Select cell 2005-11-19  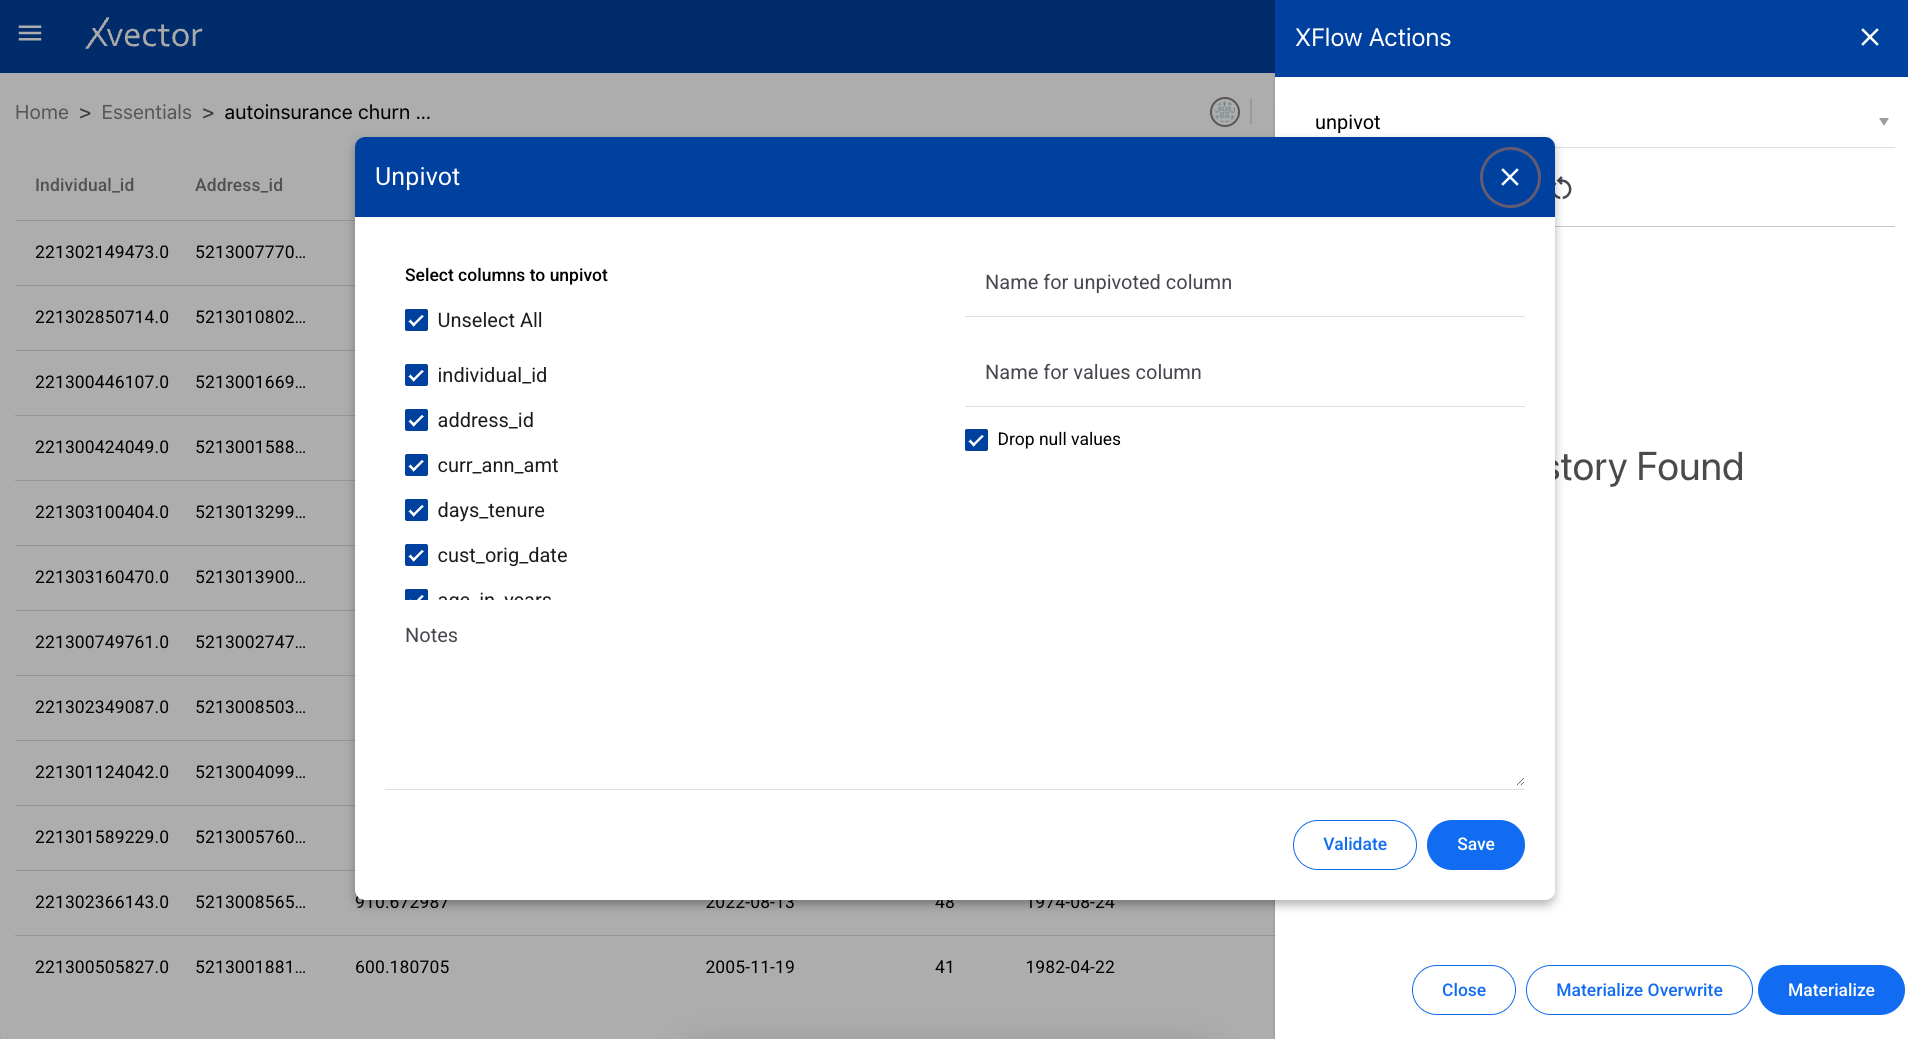click(x=750, y=967)
